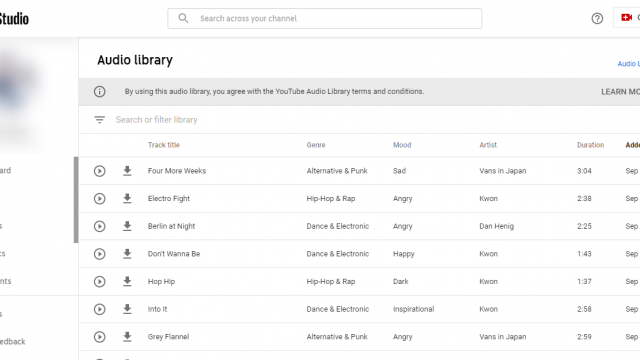
Task: Click the info icon in terms banner
Action: 100,91
